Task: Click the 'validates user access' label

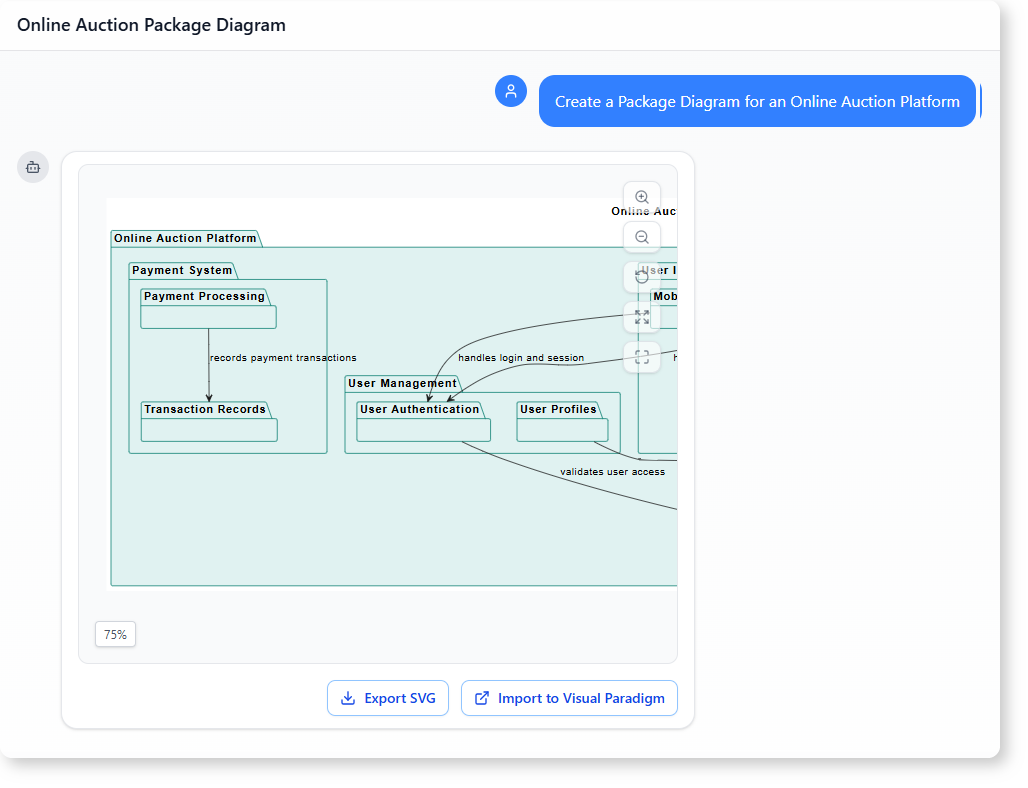Action: 612,471
